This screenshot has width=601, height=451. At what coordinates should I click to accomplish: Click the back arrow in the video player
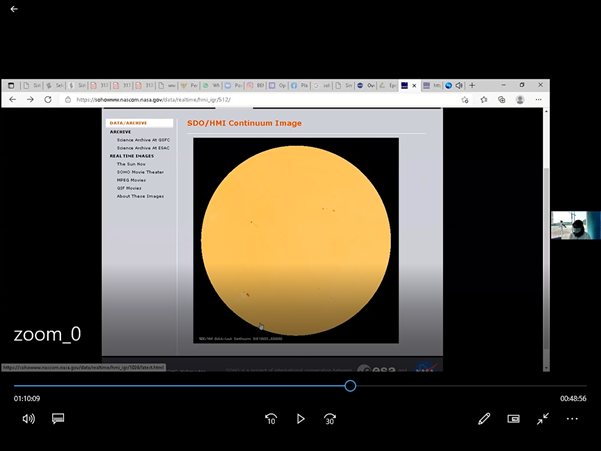click(14, 9)
